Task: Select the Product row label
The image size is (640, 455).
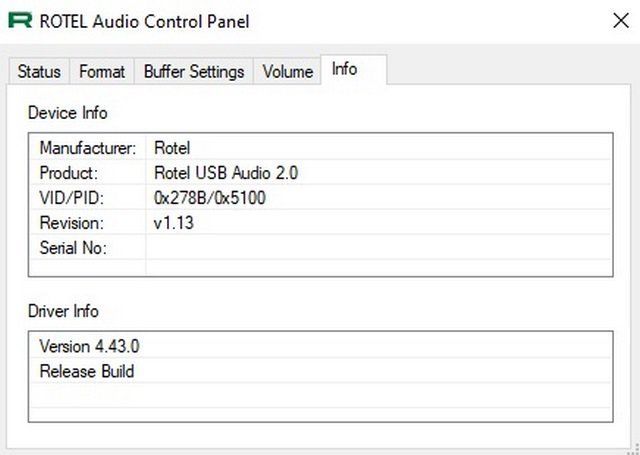Action: coord(69,173)
